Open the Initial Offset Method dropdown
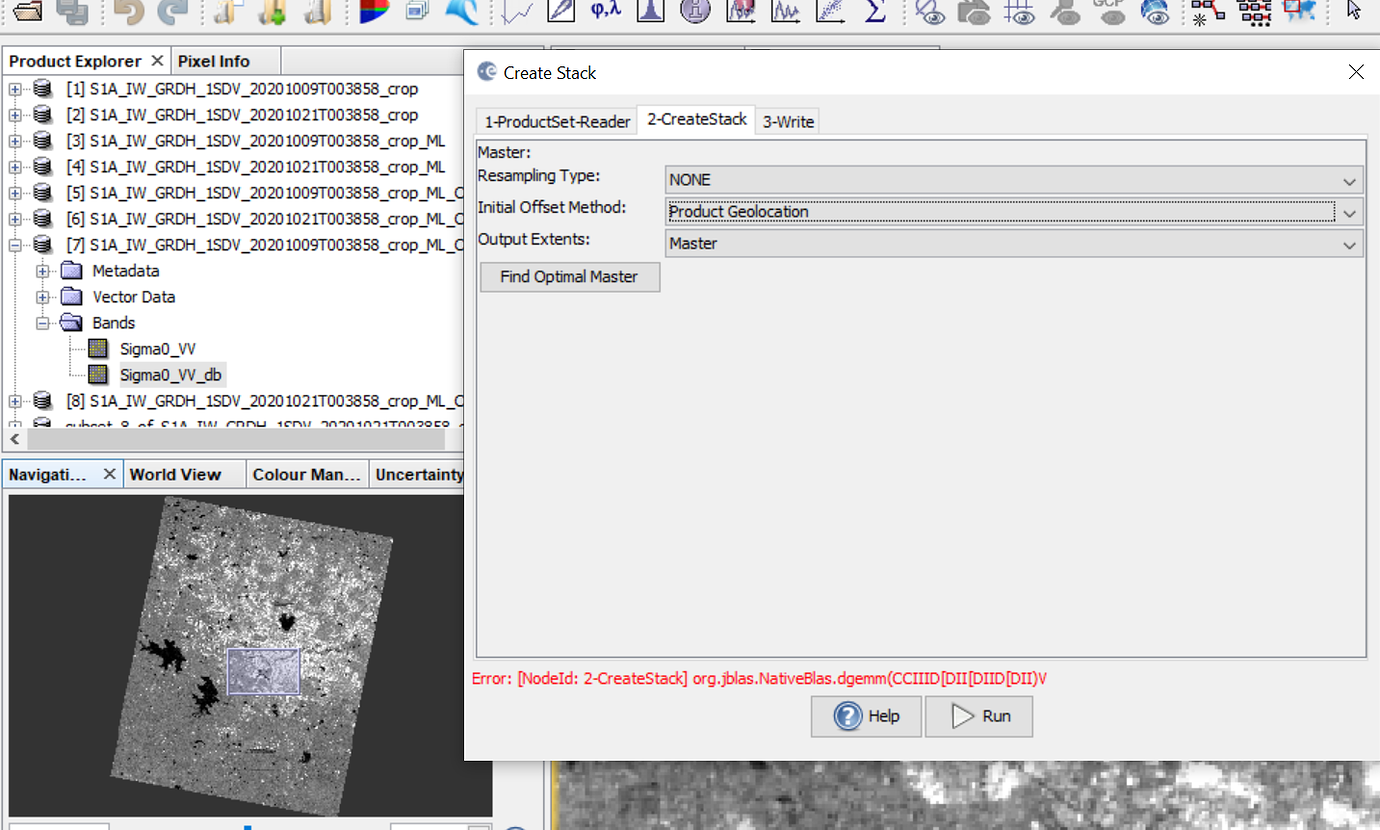The image size is (1380, 830). (1014, 212)
